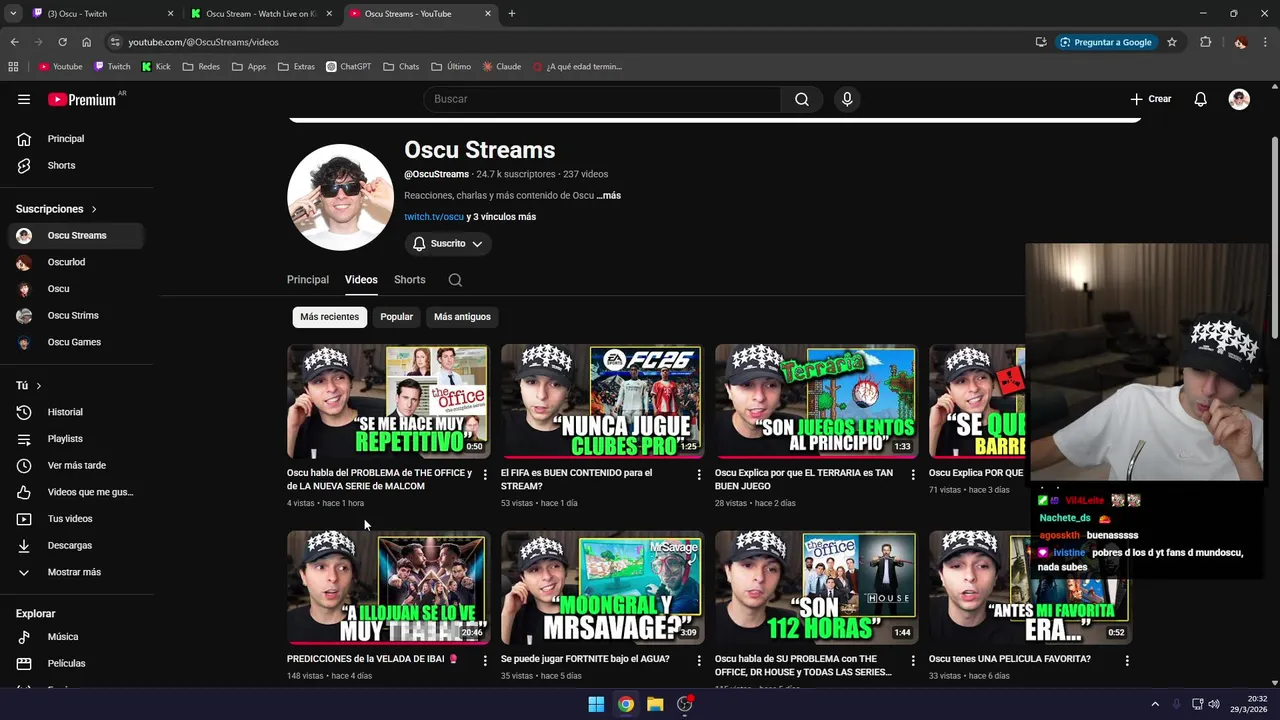Open Oscu Games subscription in sidebar

coord(76,342)
